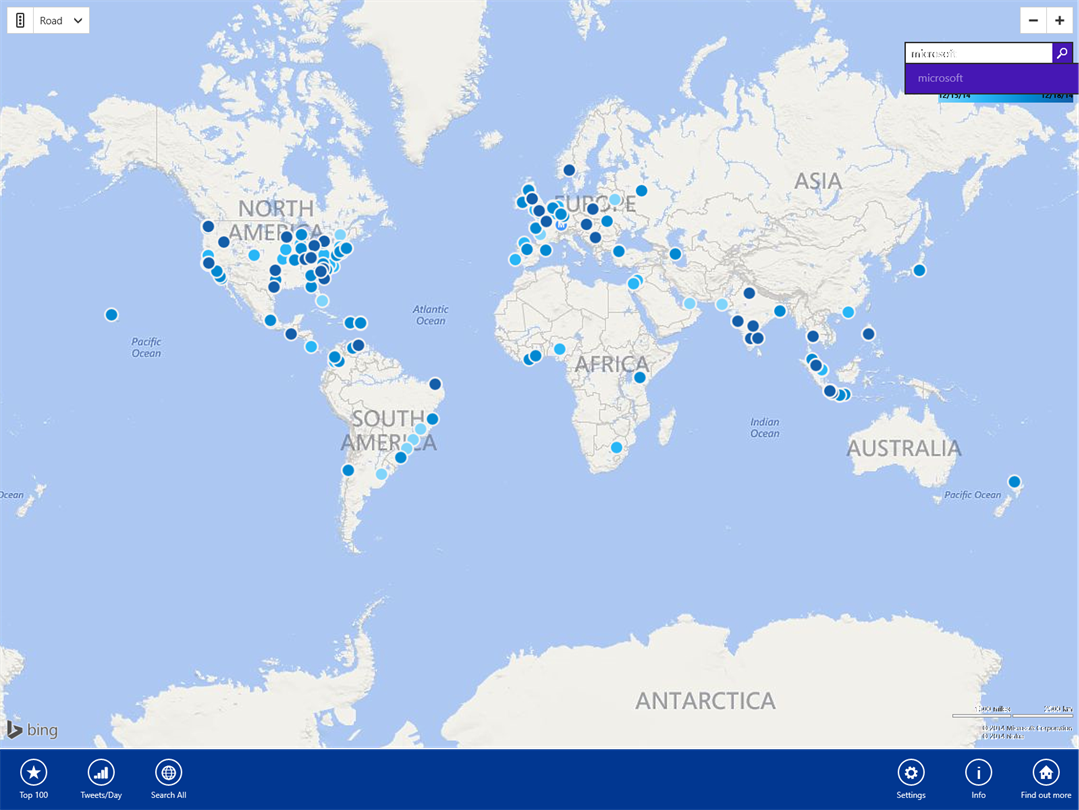1079x810 pixels.
Task: Open the Road map style dropdown
Action: 61,21
